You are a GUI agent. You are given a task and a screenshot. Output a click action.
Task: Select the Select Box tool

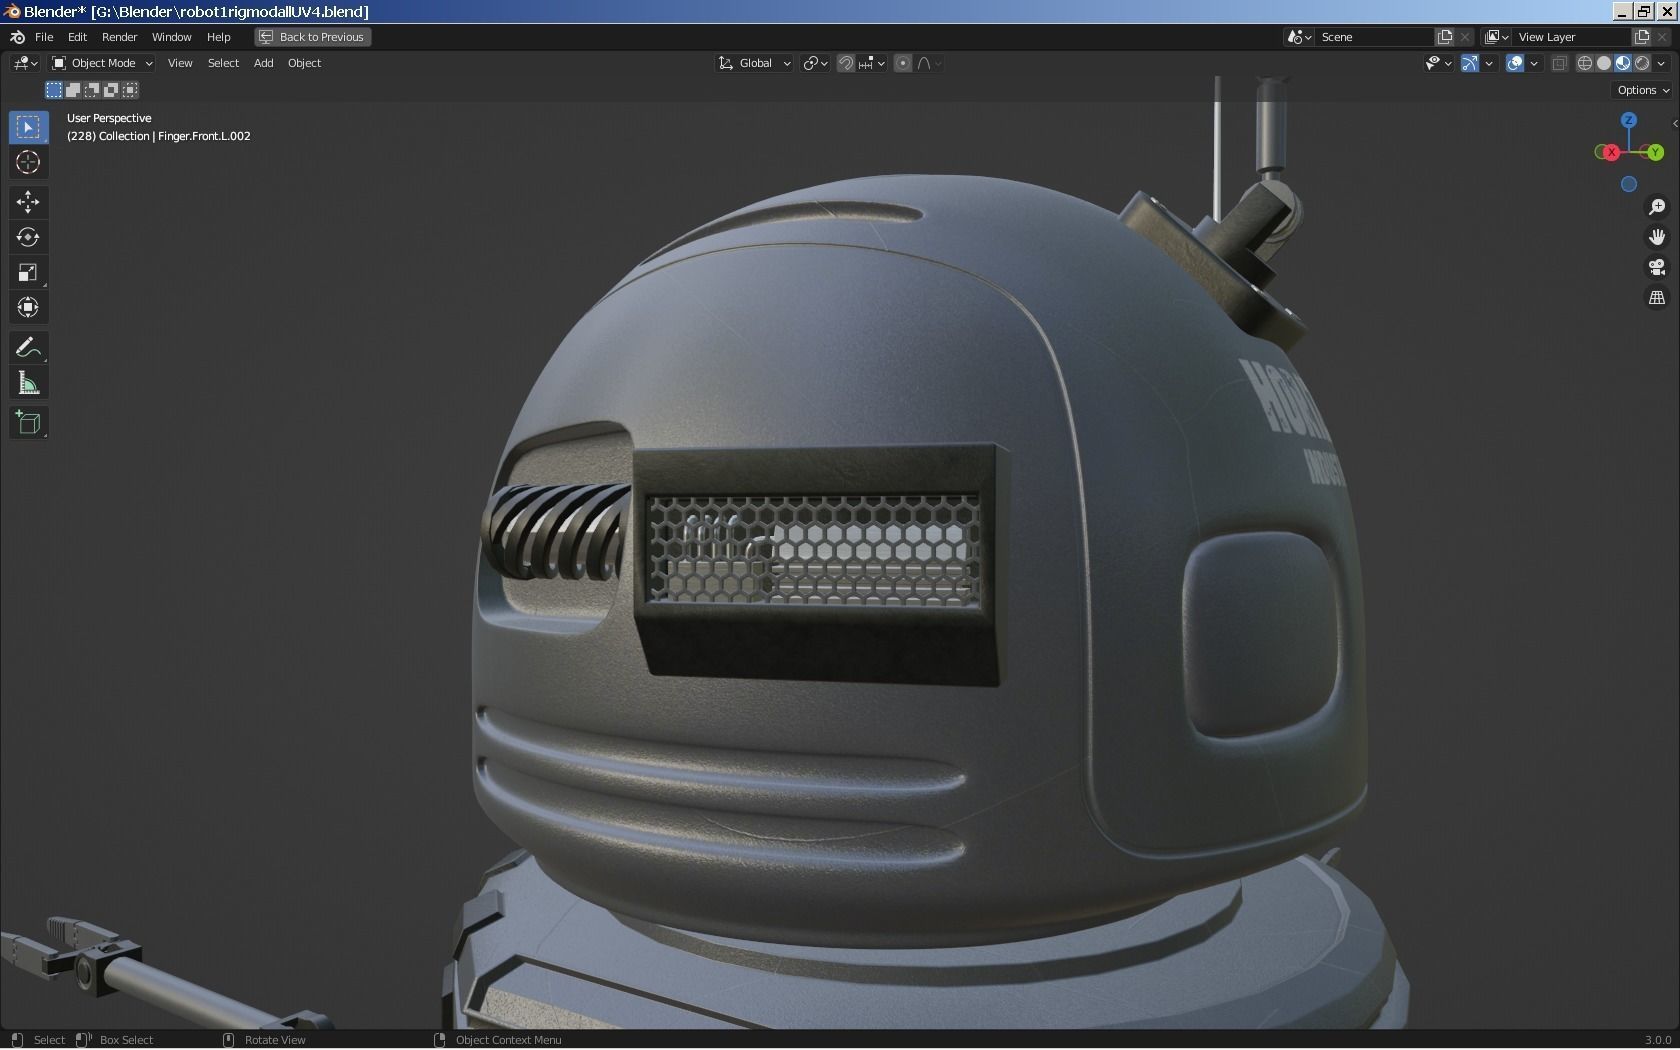click(x=28, y=127)
